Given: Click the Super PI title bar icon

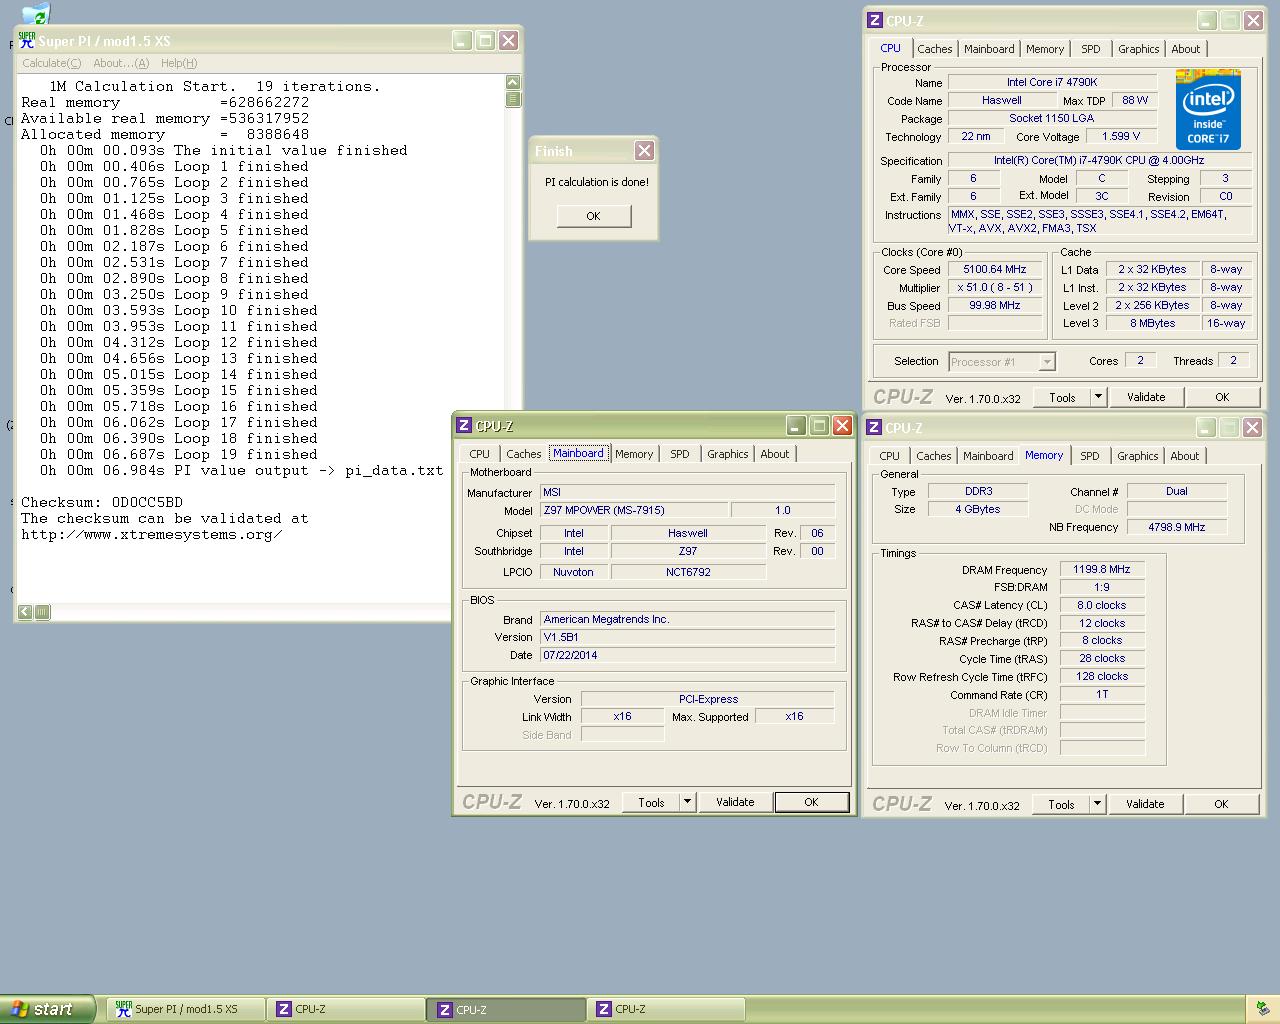Looking at the screenshot, I should (x=27, y=40).
